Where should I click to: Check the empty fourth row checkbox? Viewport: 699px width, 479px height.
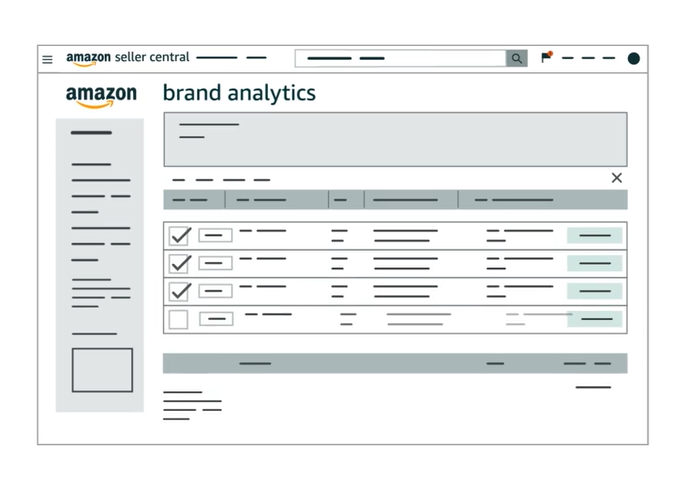pos(178,319)
